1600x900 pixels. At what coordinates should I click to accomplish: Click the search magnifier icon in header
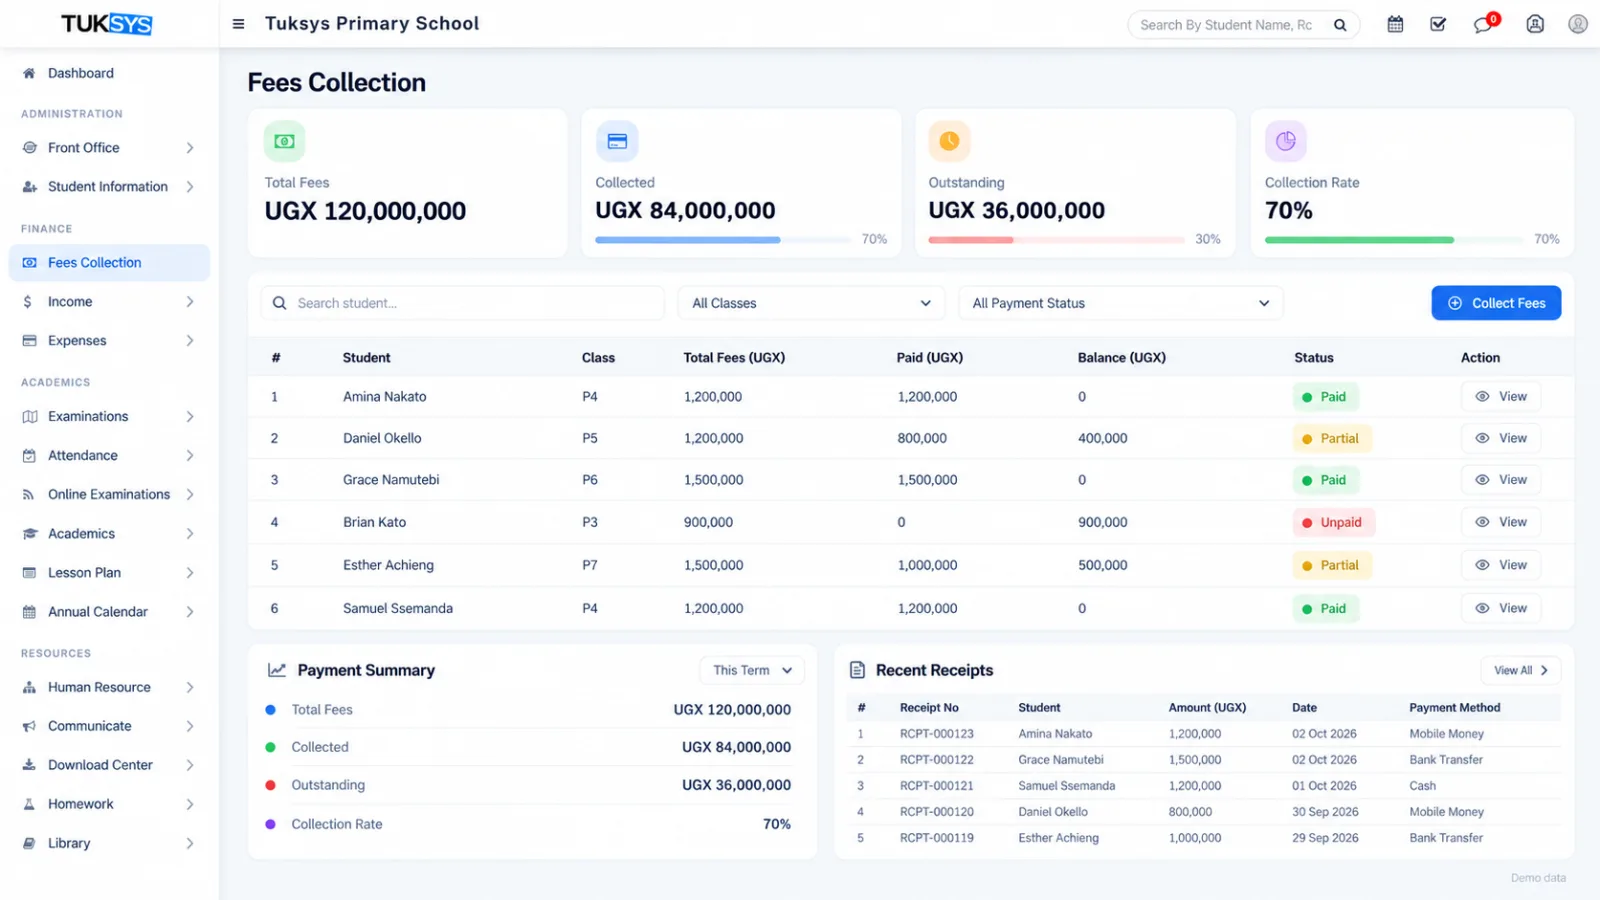(x=1340, y=25)
